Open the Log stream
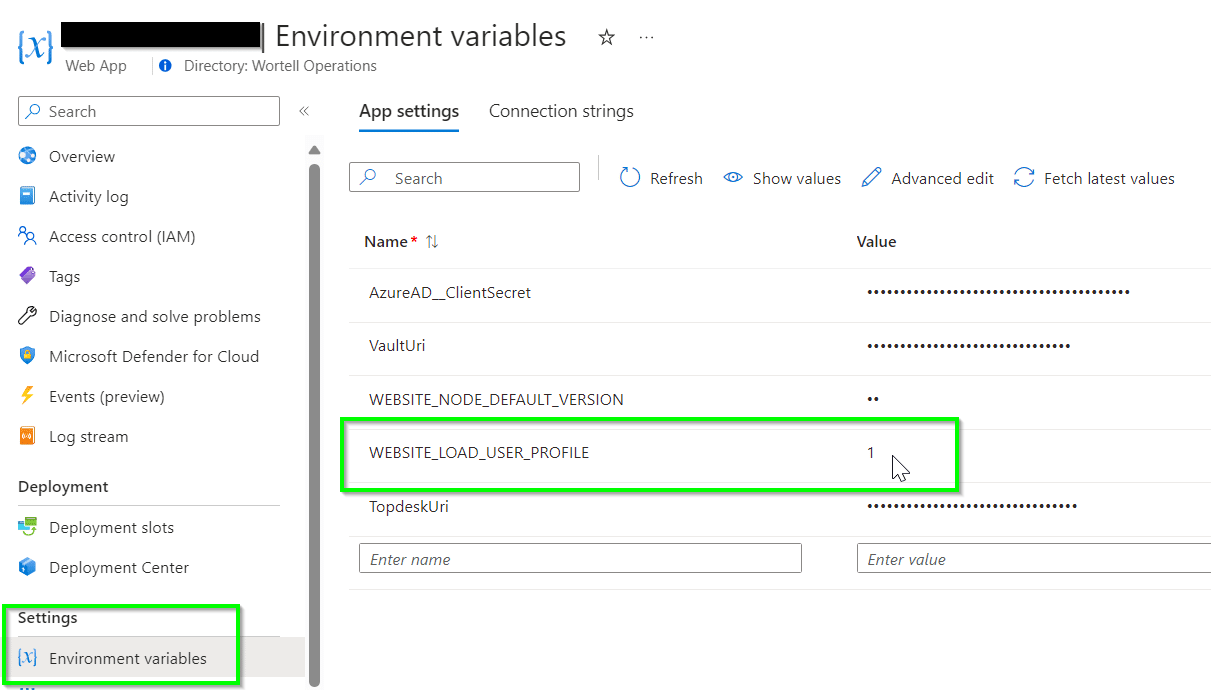Screen dimensions: 1211x690 (x=88, y=436)
